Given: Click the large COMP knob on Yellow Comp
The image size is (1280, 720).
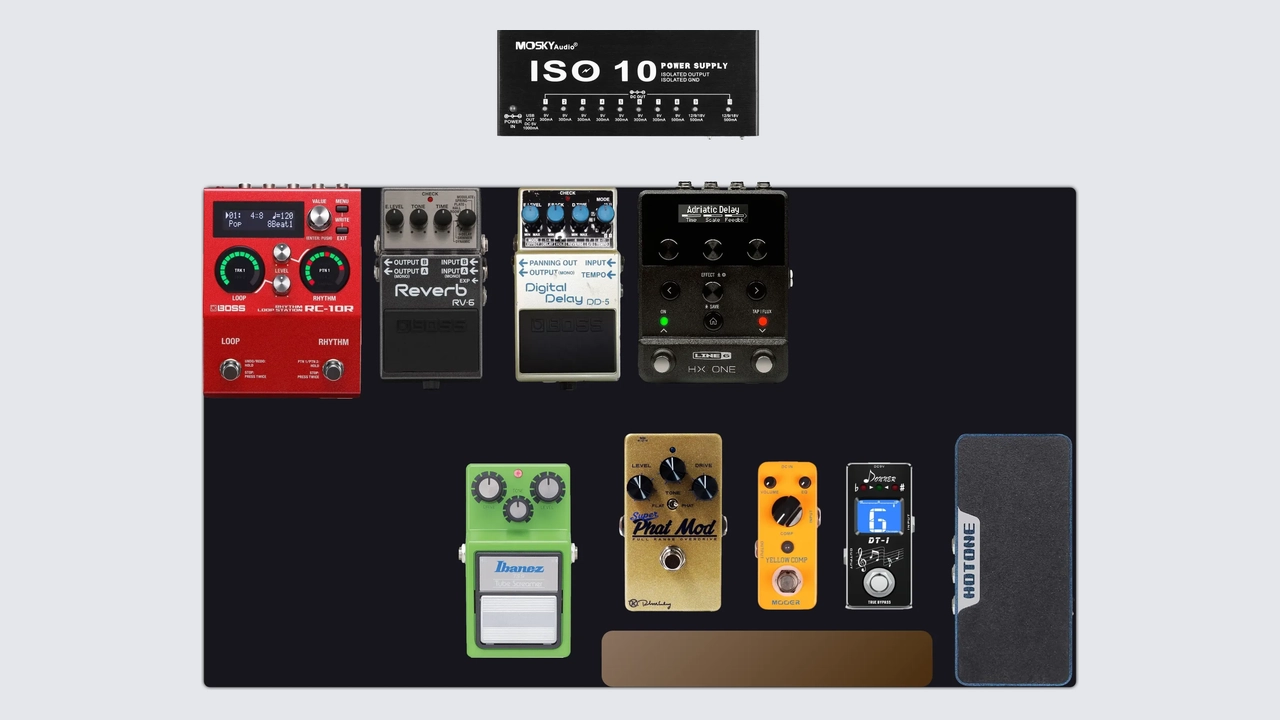Looking at the screenshot, I should coord(787,511).
